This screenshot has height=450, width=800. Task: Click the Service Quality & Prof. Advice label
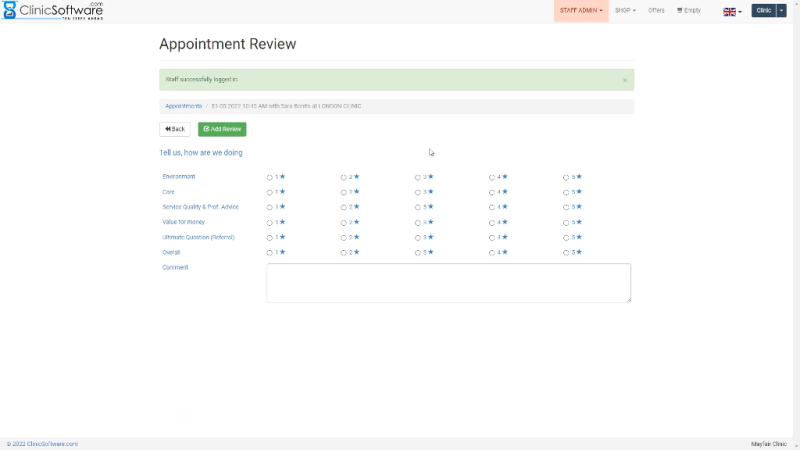click(200, 207)
